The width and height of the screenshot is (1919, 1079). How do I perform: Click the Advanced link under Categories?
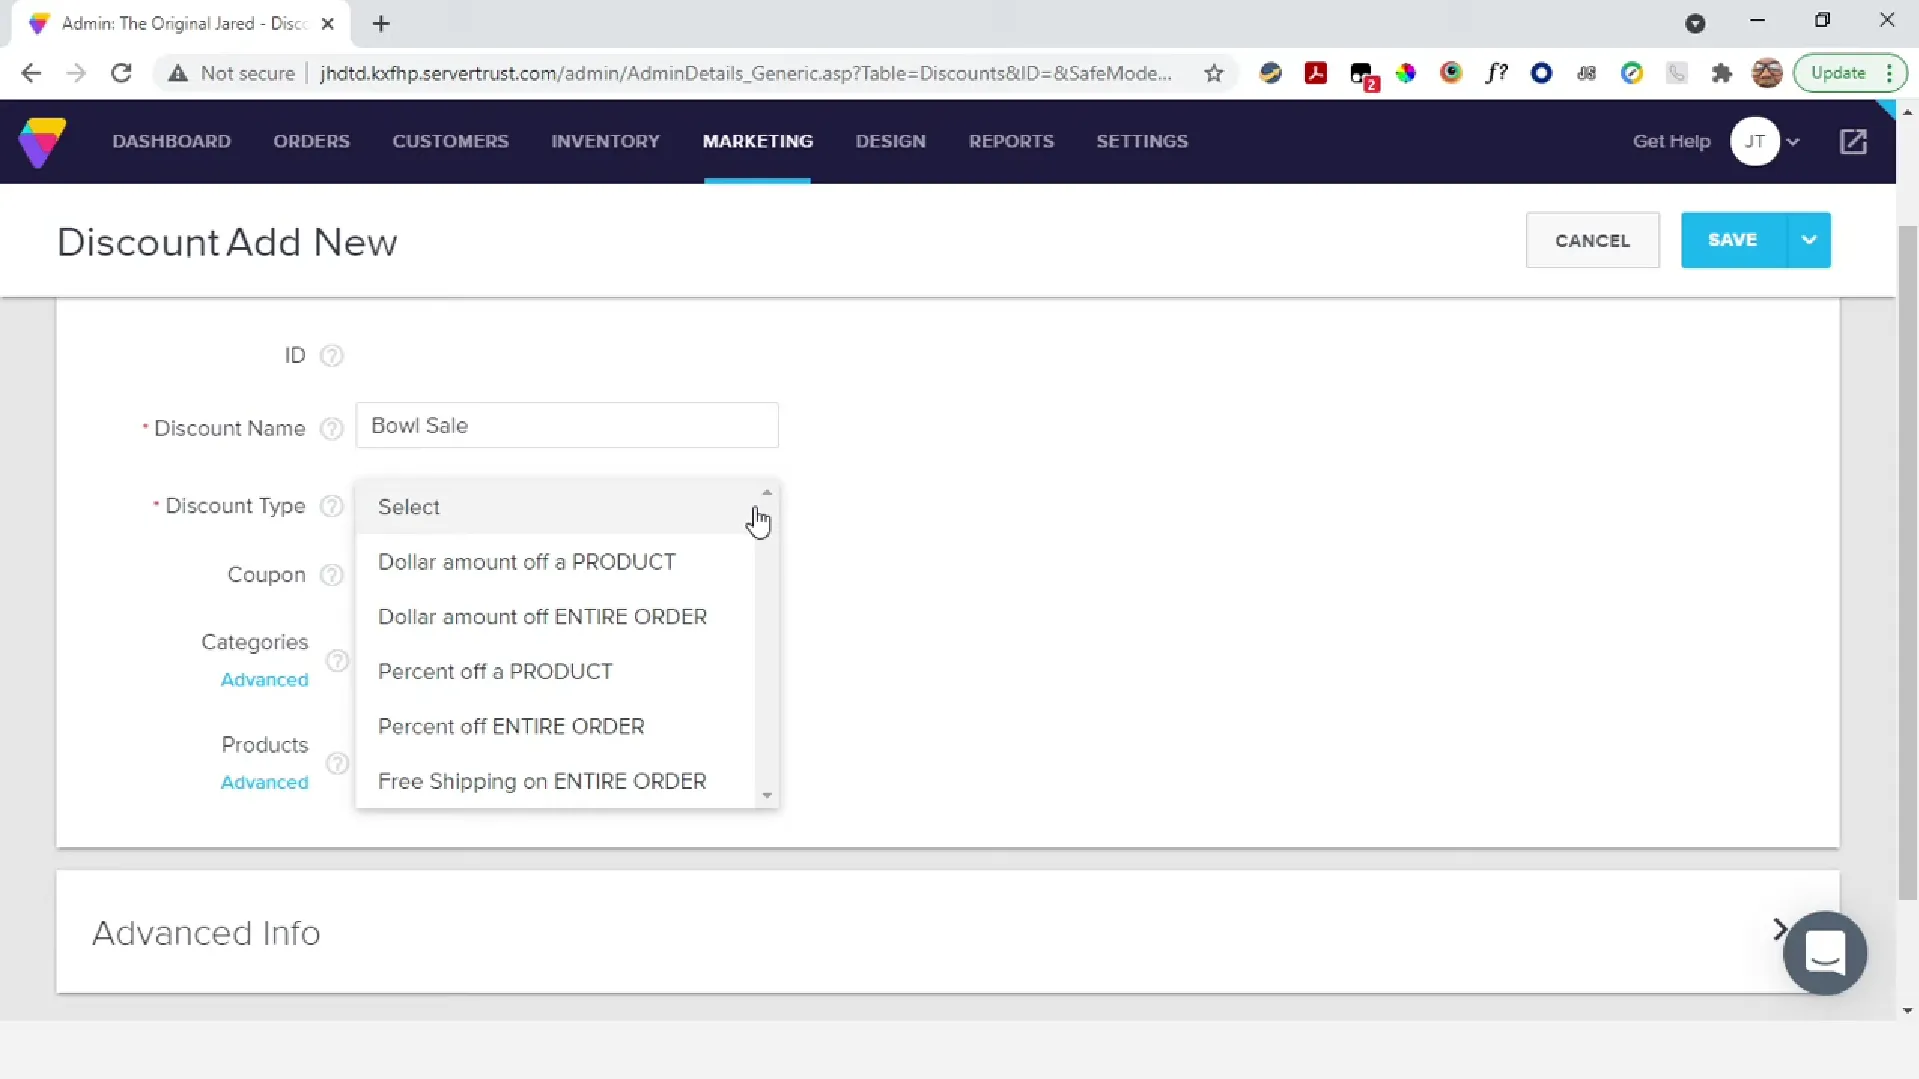point(264,680)
